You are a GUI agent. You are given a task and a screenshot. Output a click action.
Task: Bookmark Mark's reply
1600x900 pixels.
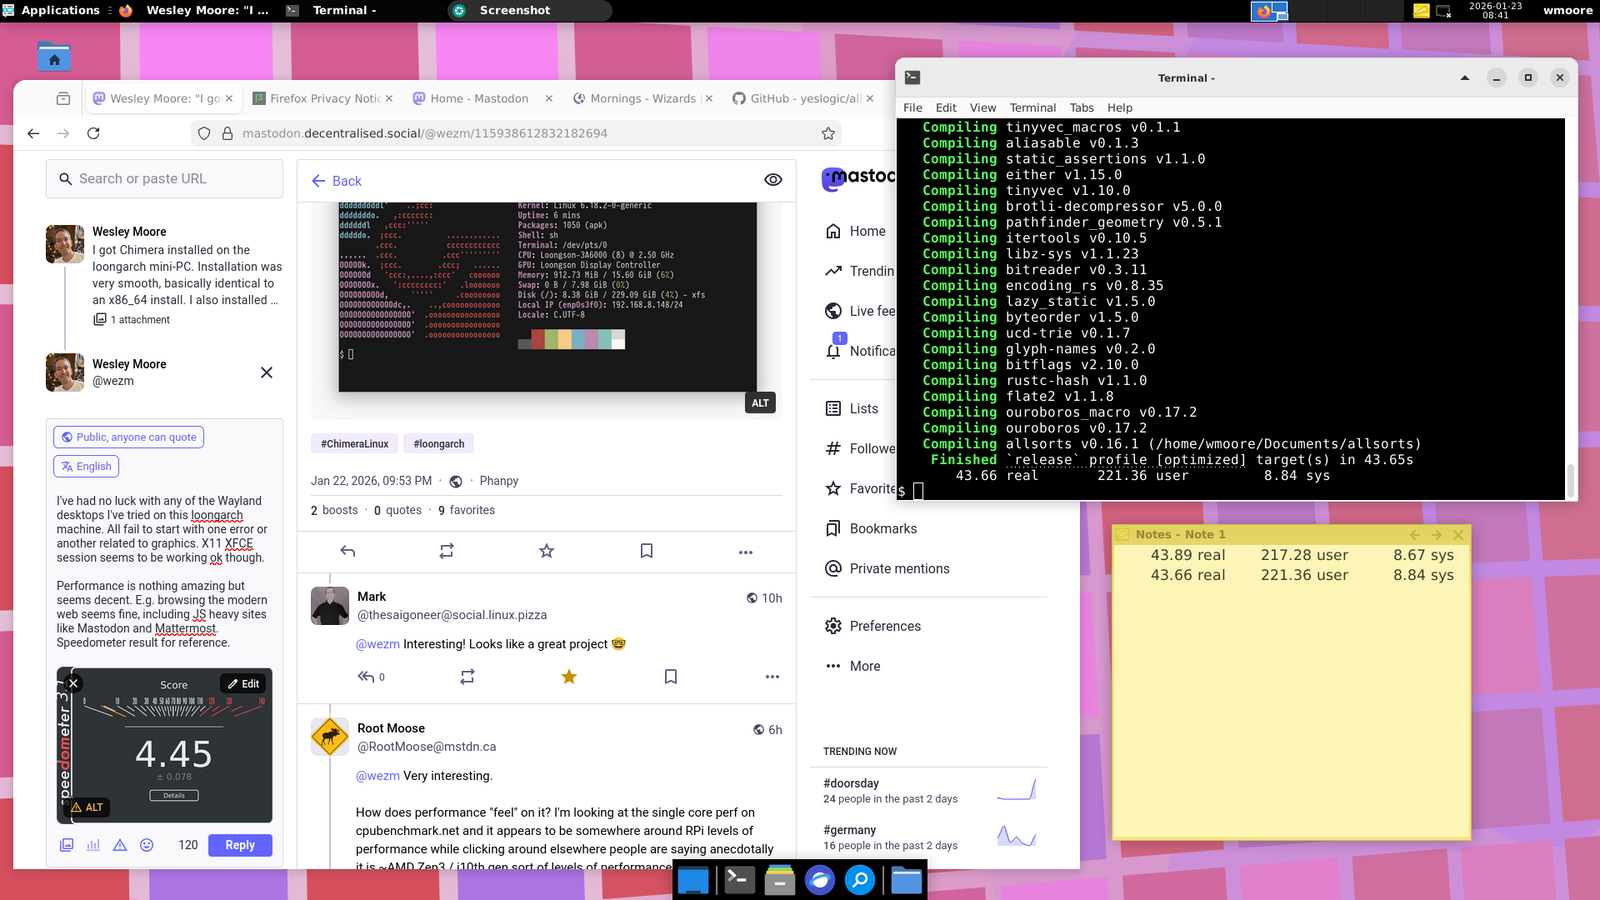[x=670, y=677]
